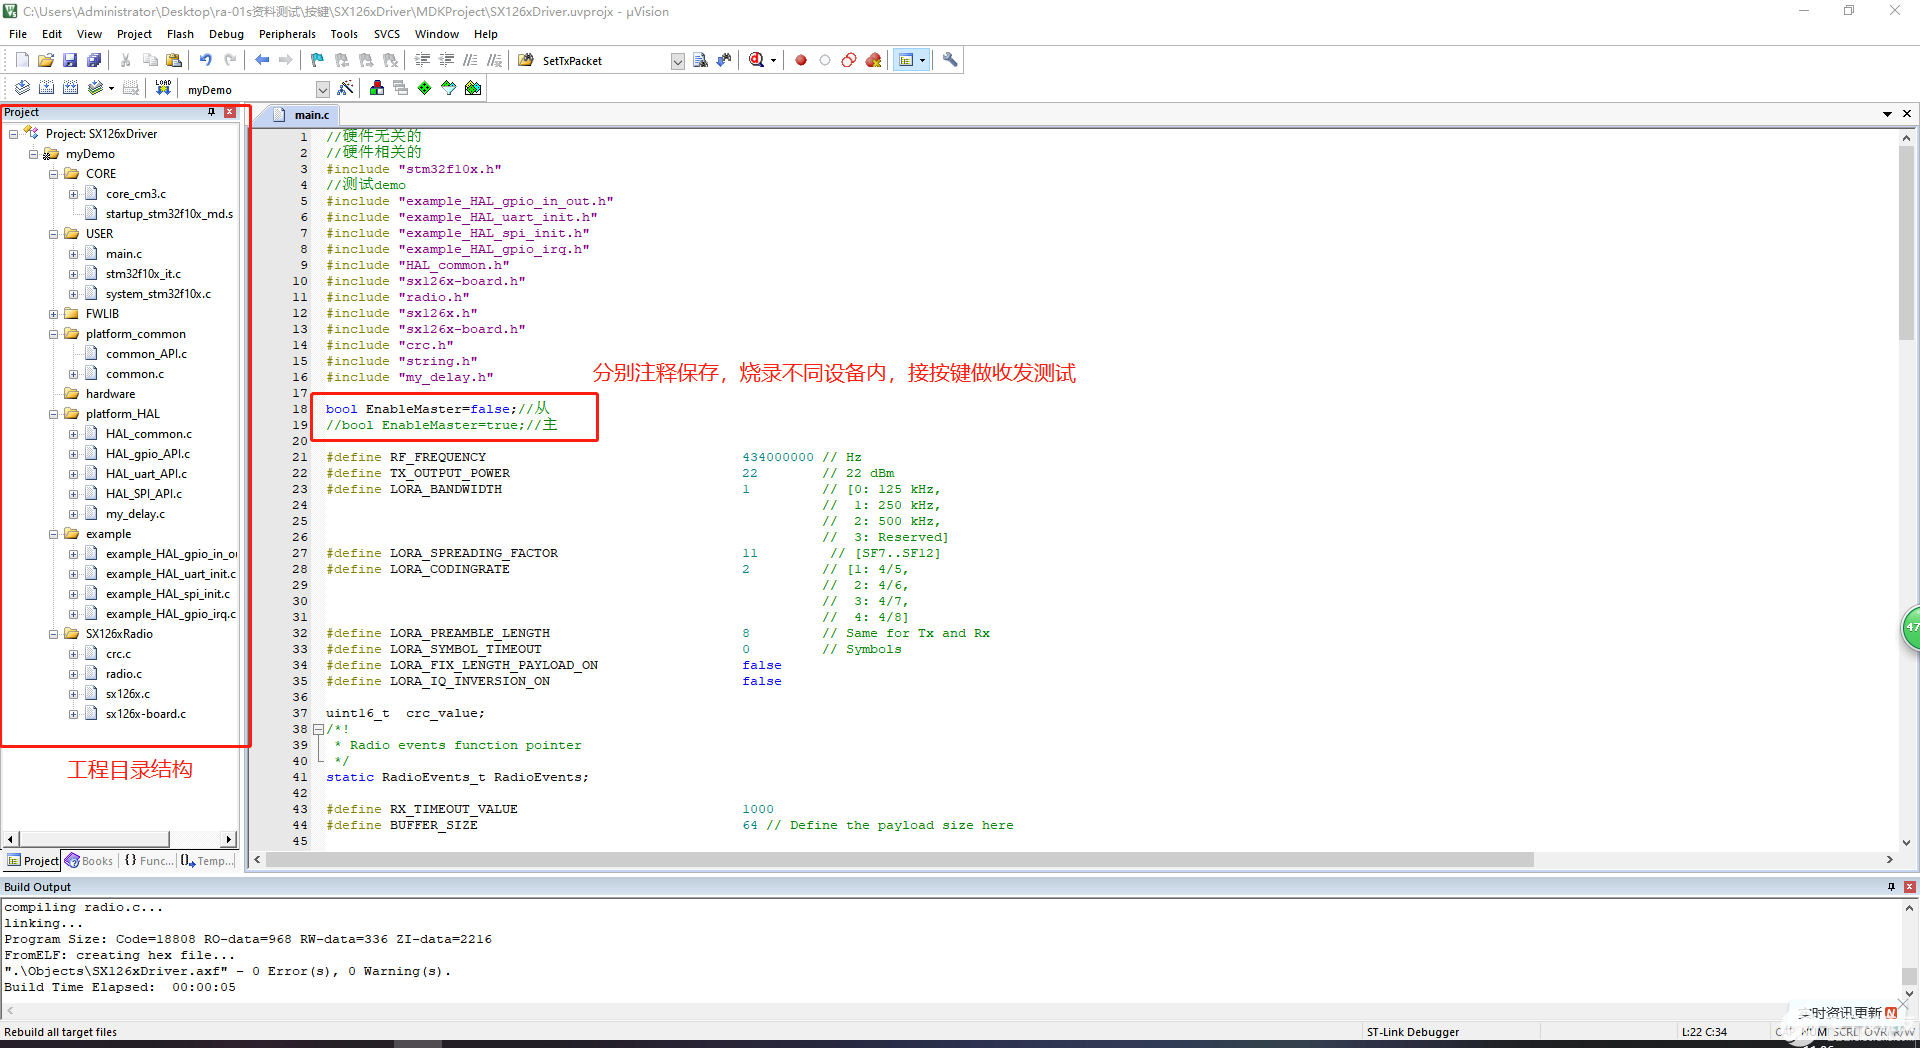The width and height of the screenshot is (1920, 1048).
Task: Select main.c in project tree
Action: [124, 254]
